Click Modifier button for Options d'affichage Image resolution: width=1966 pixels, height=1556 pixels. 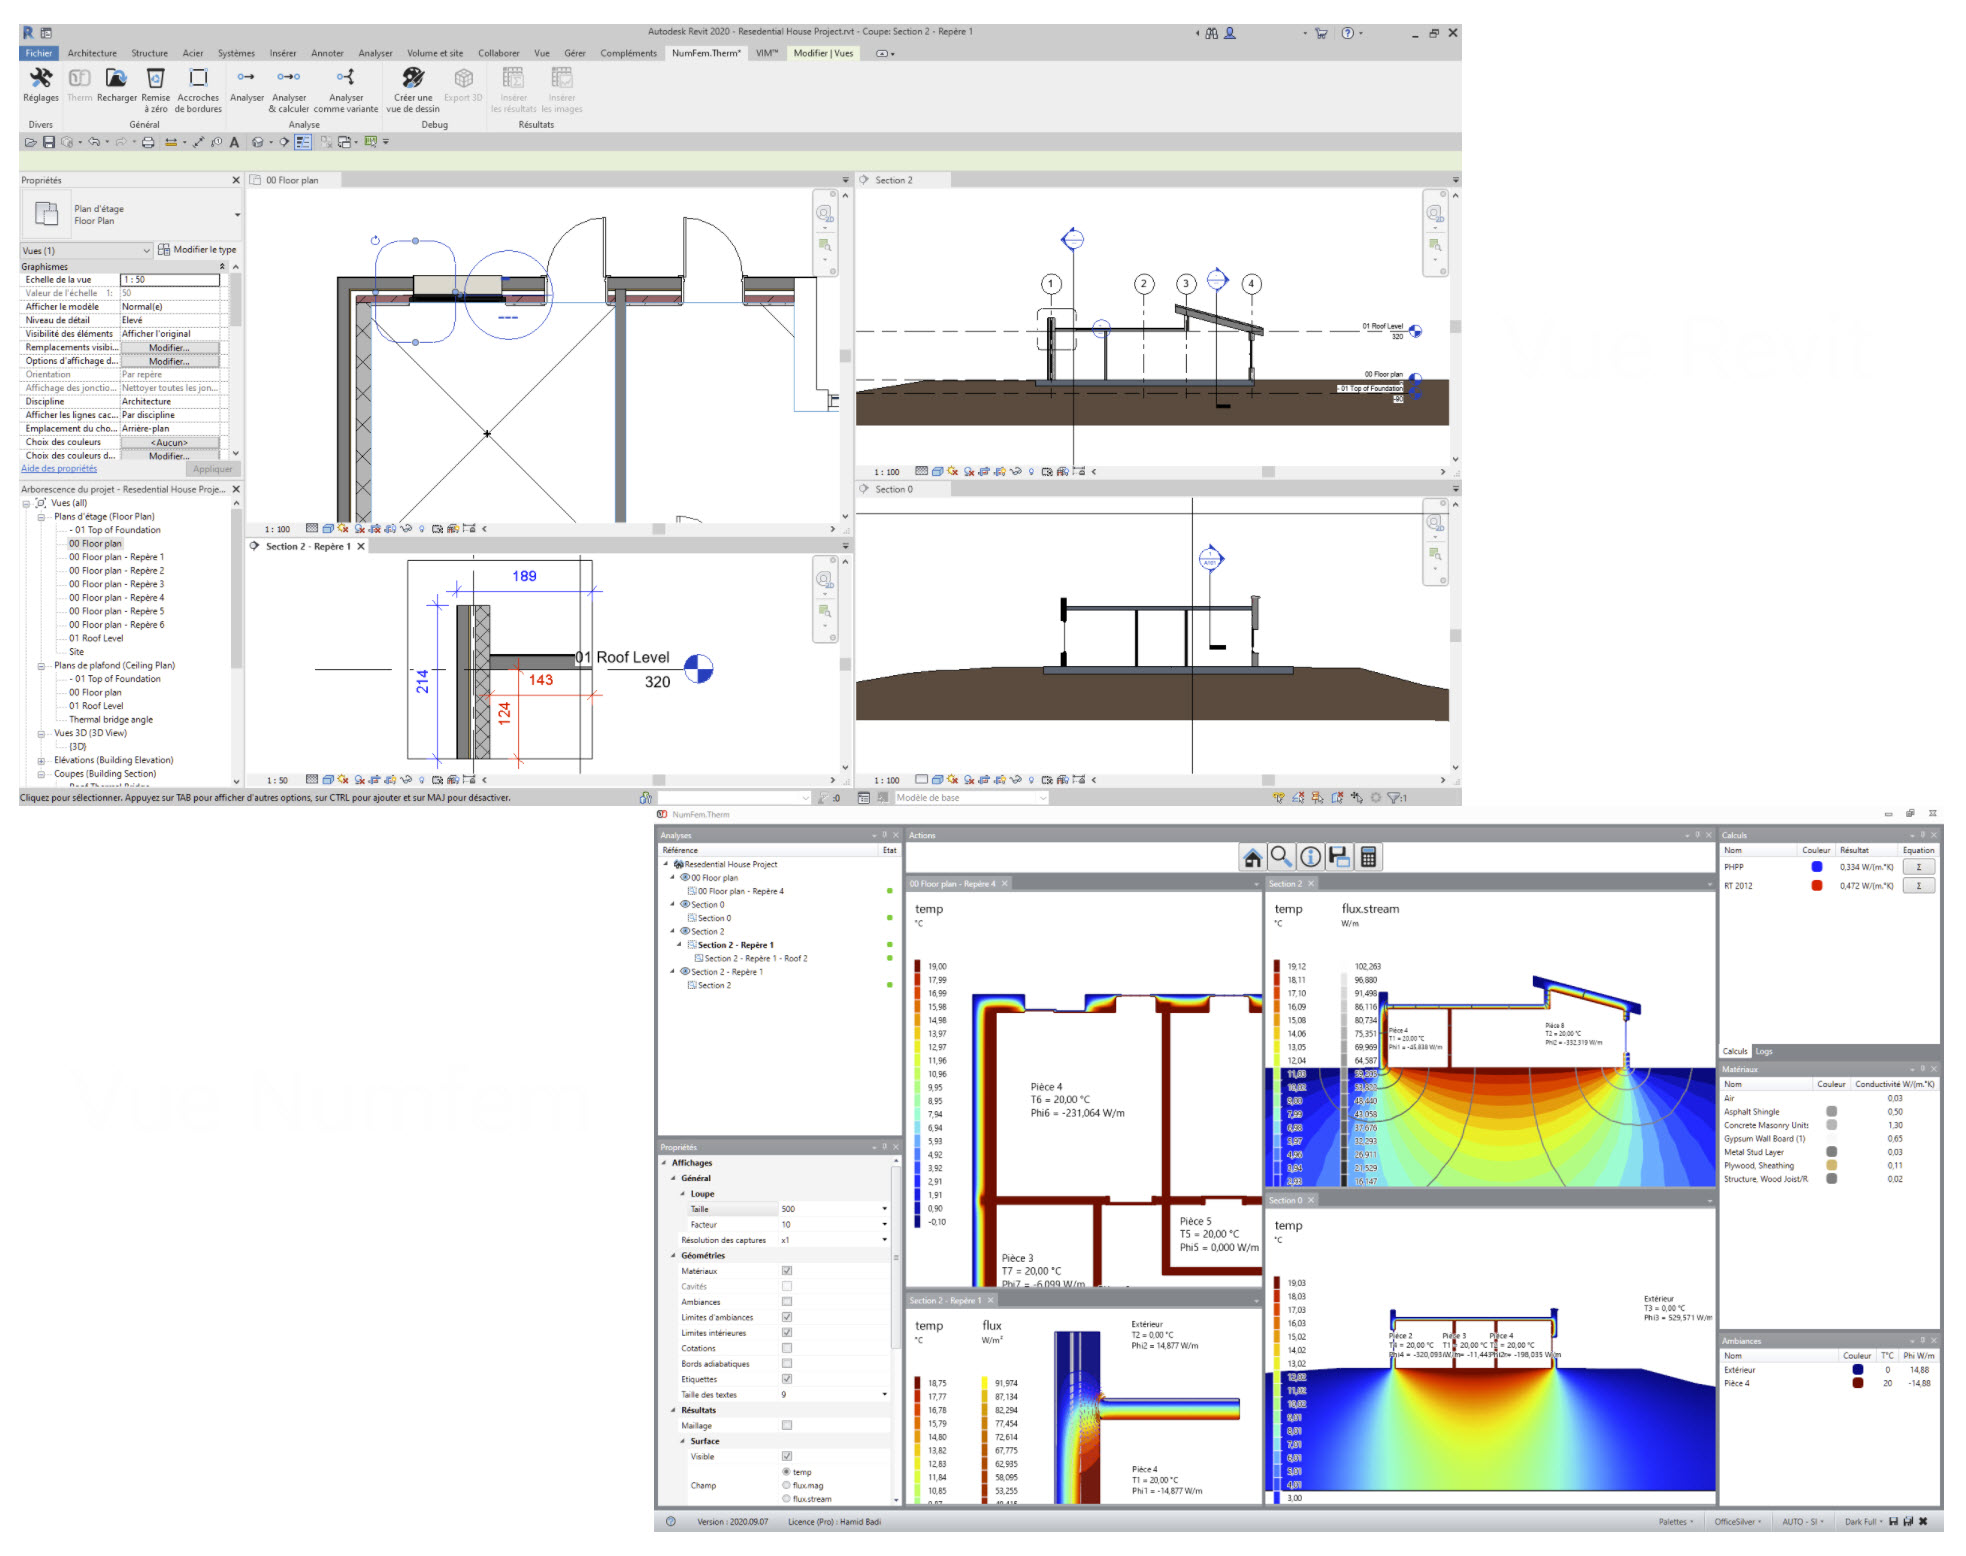tap(169, 361)
